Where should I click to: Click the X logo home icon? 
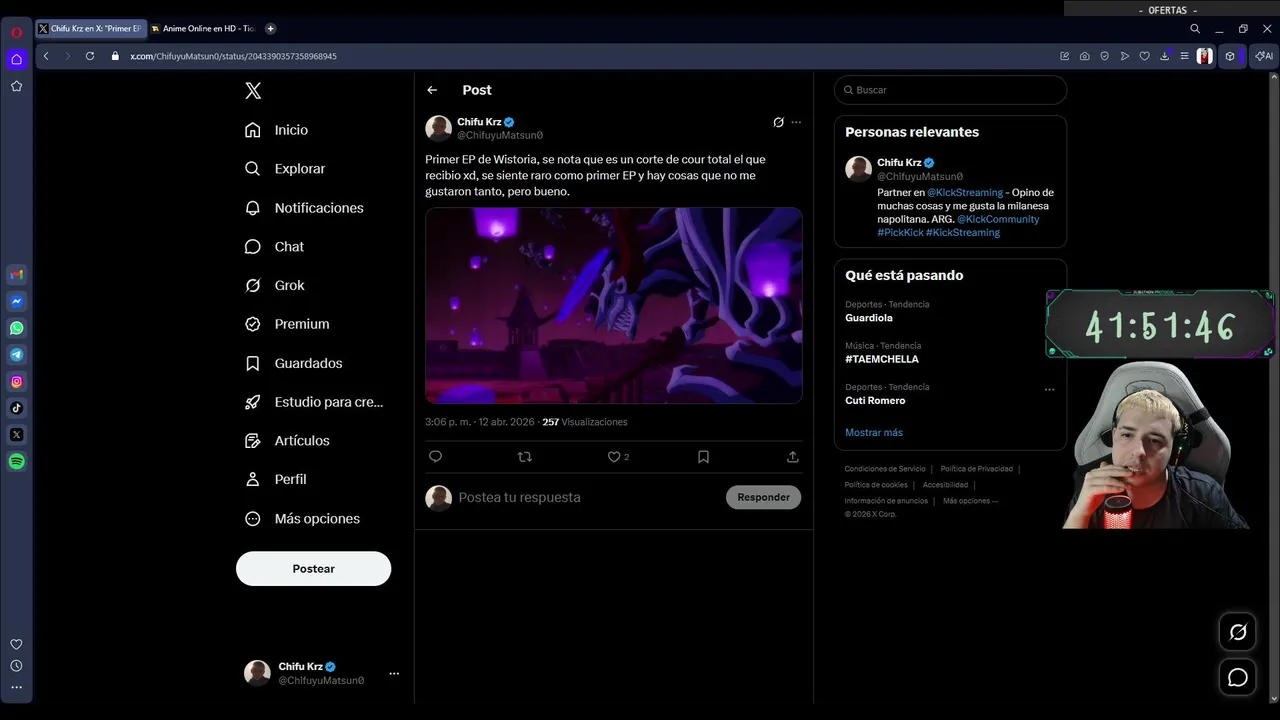click(x=253, y=91)
